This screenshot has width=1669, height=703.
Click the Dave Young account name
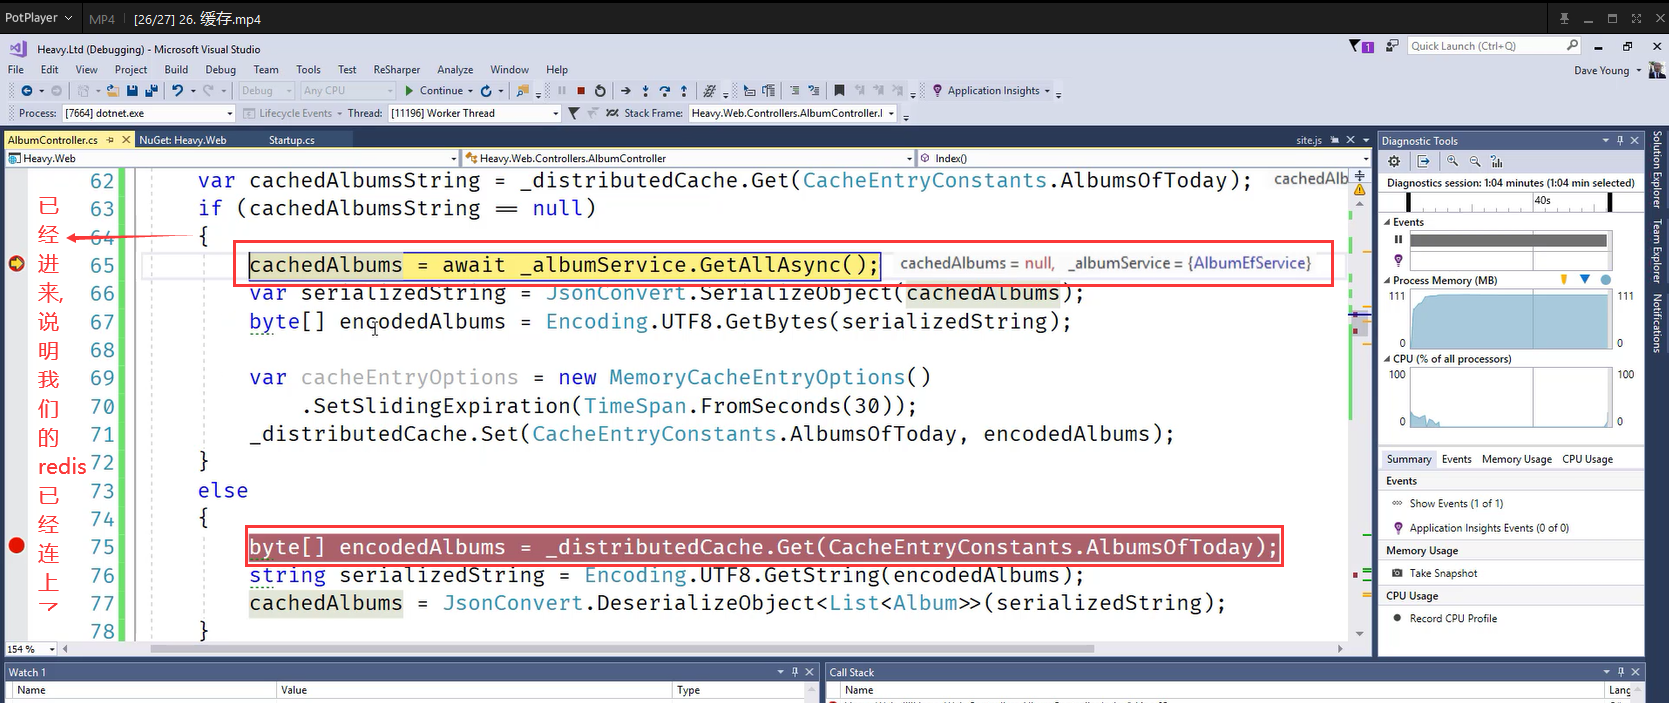click(x=1601, y=70)
